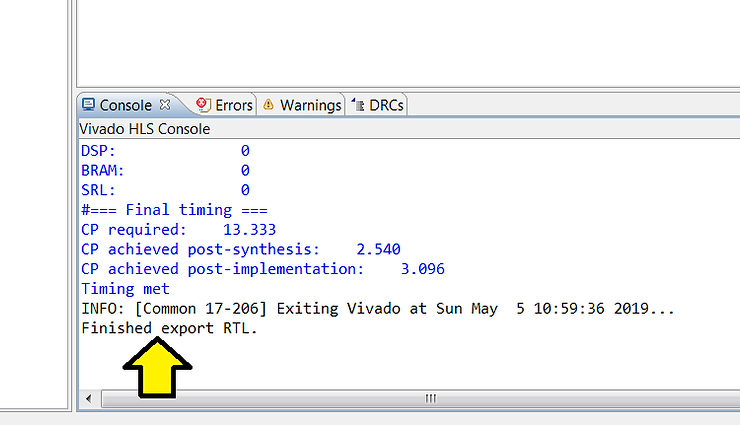Click the 'CP required: 13.333' line

178,230
